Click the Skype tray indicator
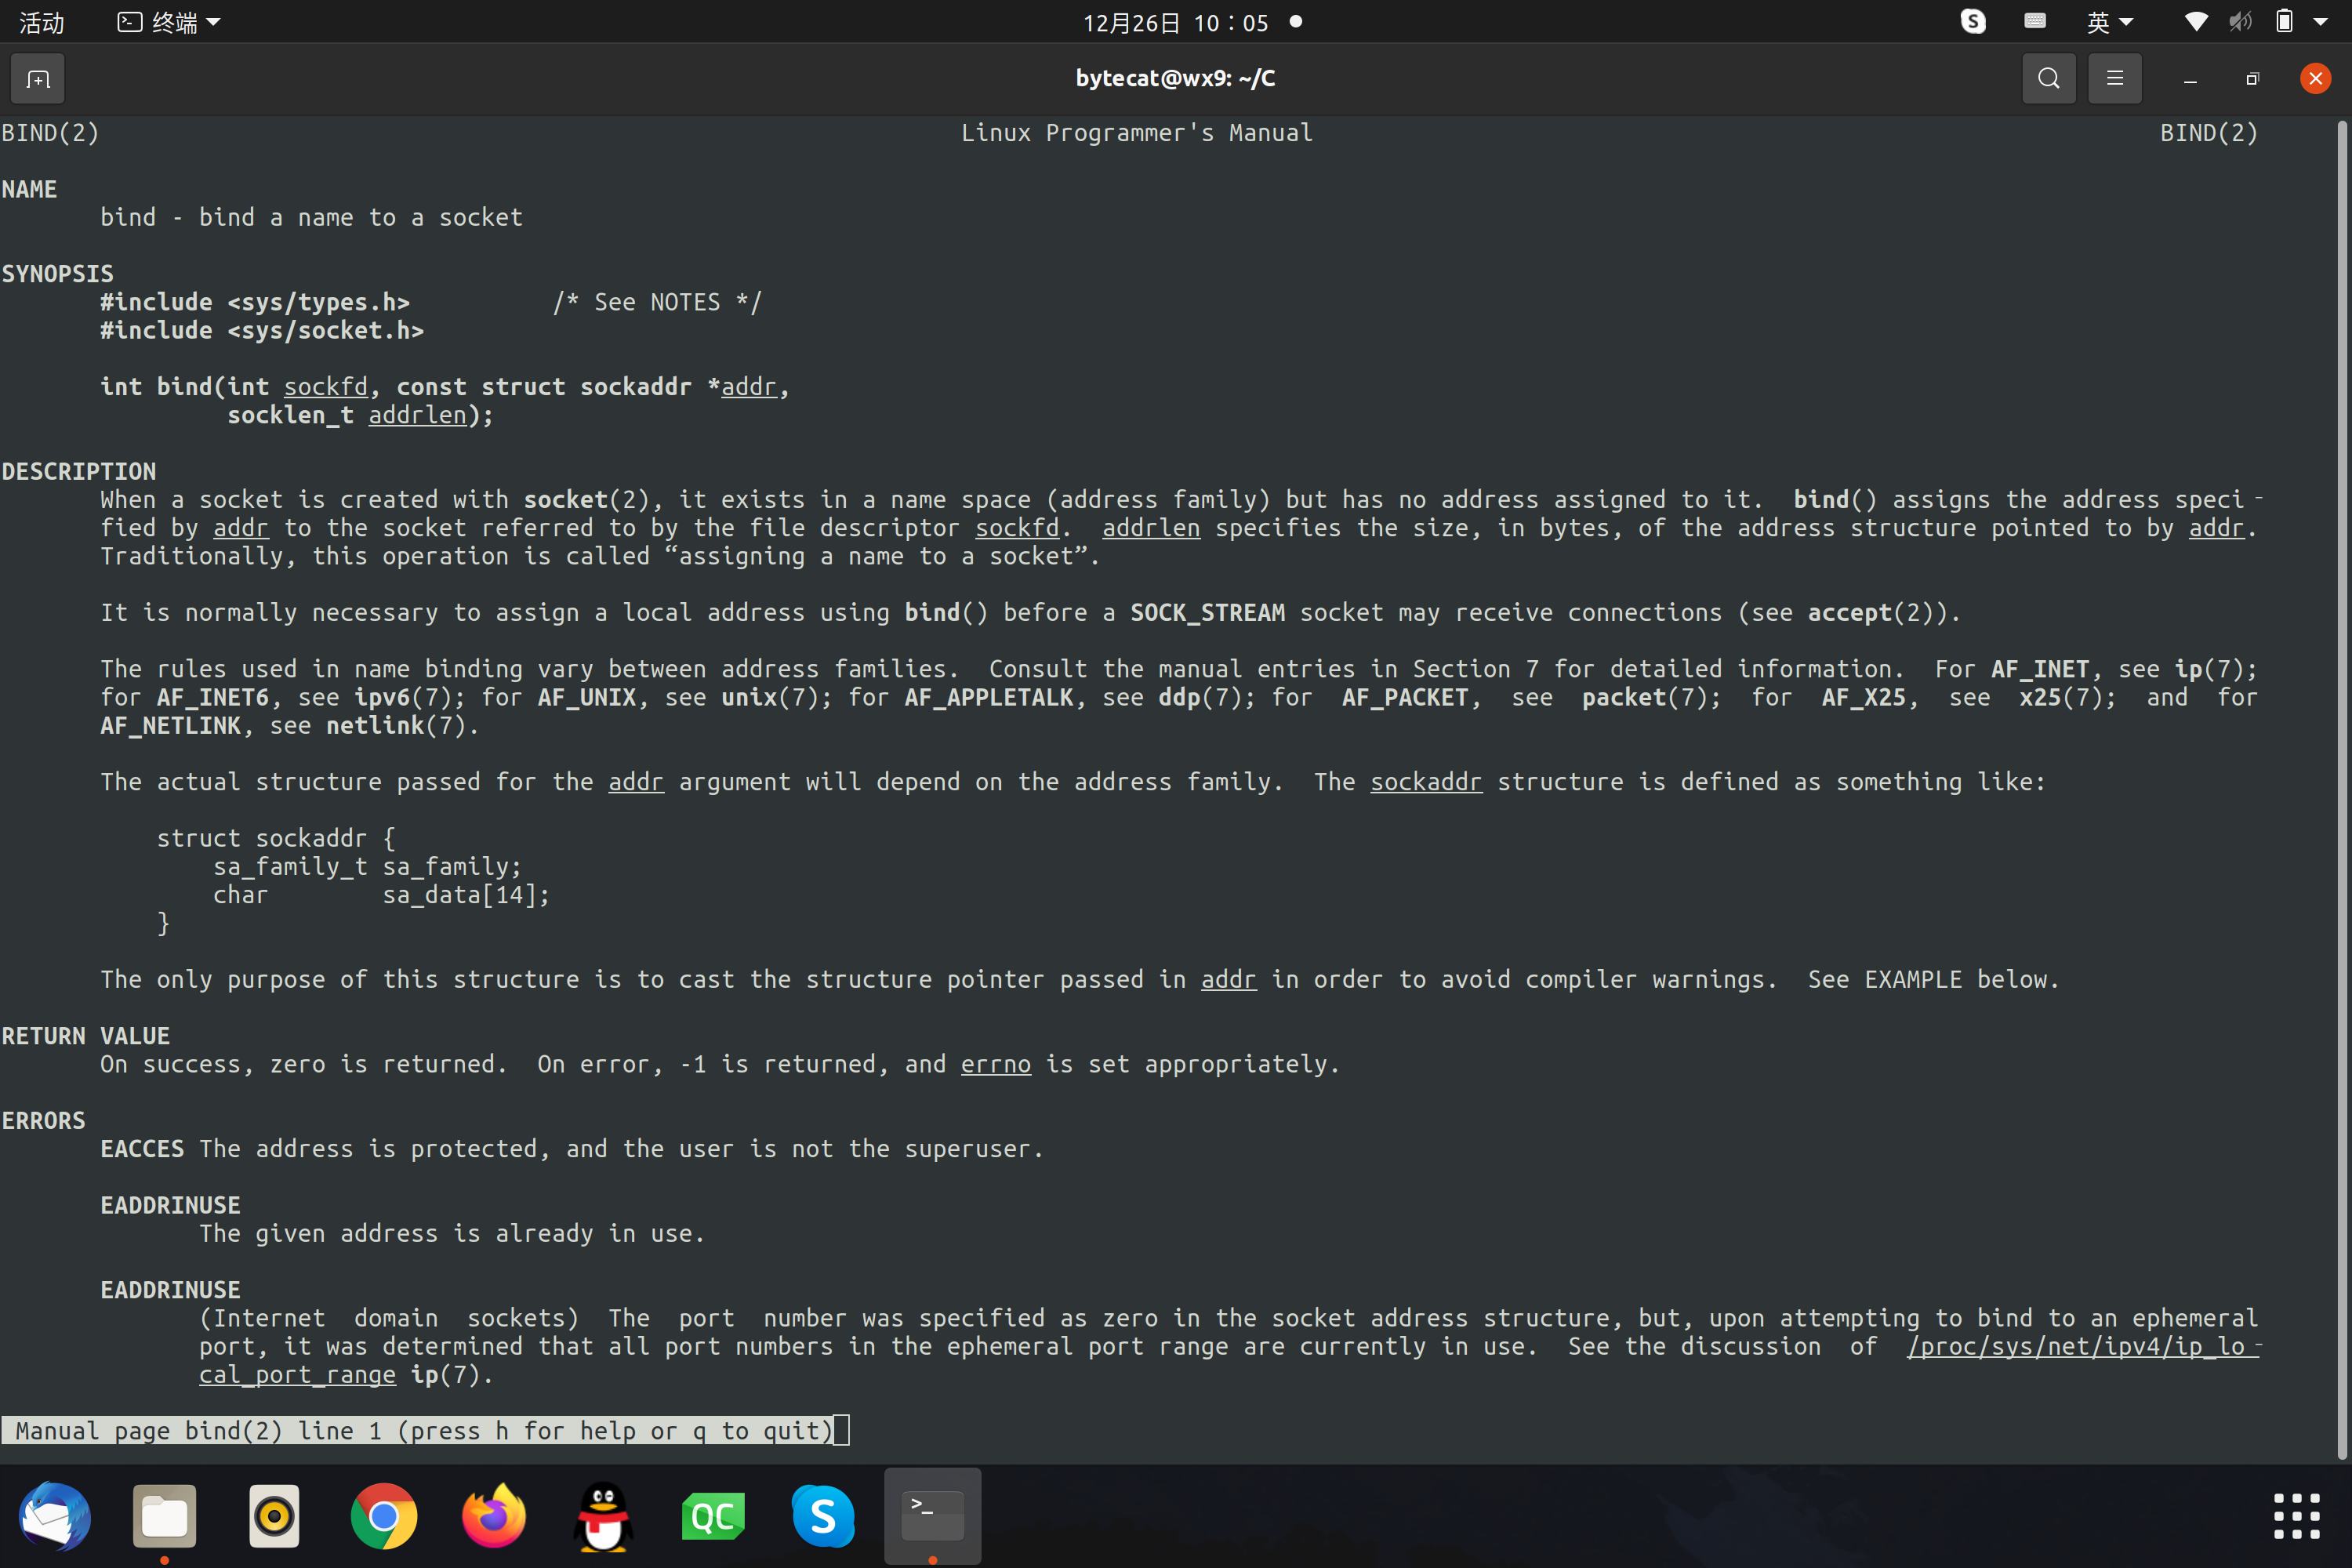Screen dimensions: 2352x1568 pyautogui.click(x=1973, y=21)
